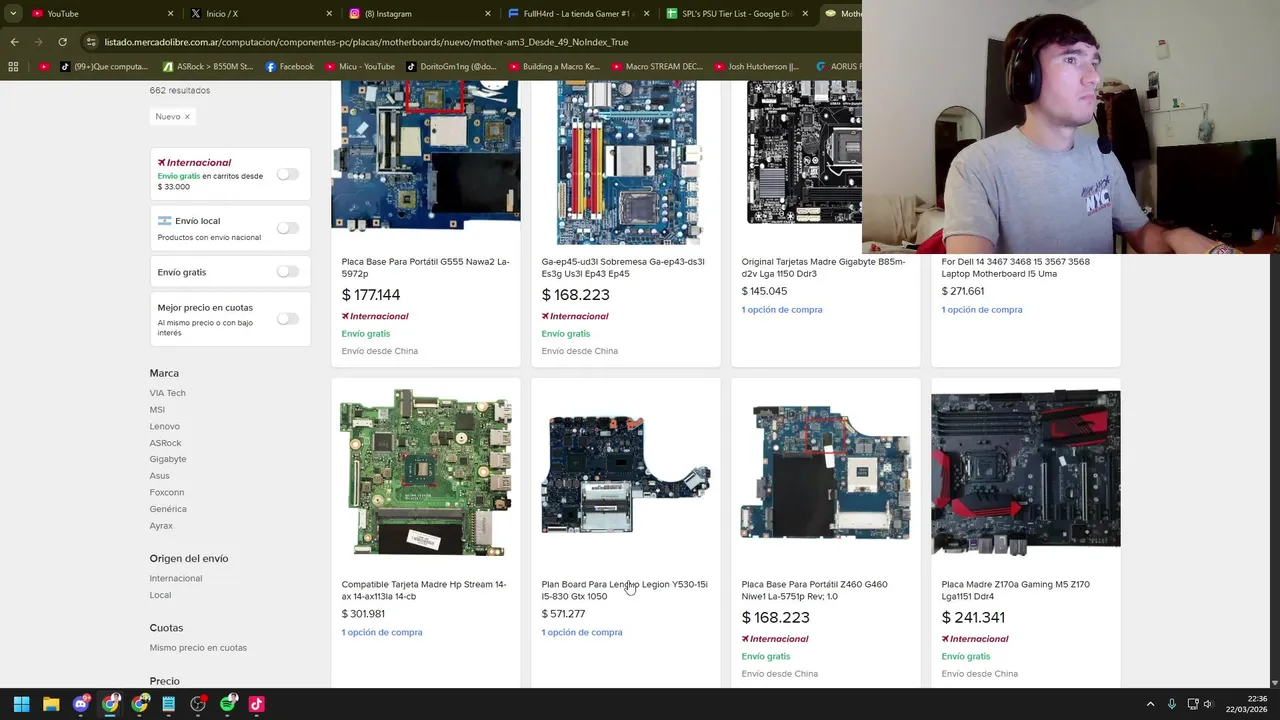Filter by brand Lenovo

[x=165, y=427]
